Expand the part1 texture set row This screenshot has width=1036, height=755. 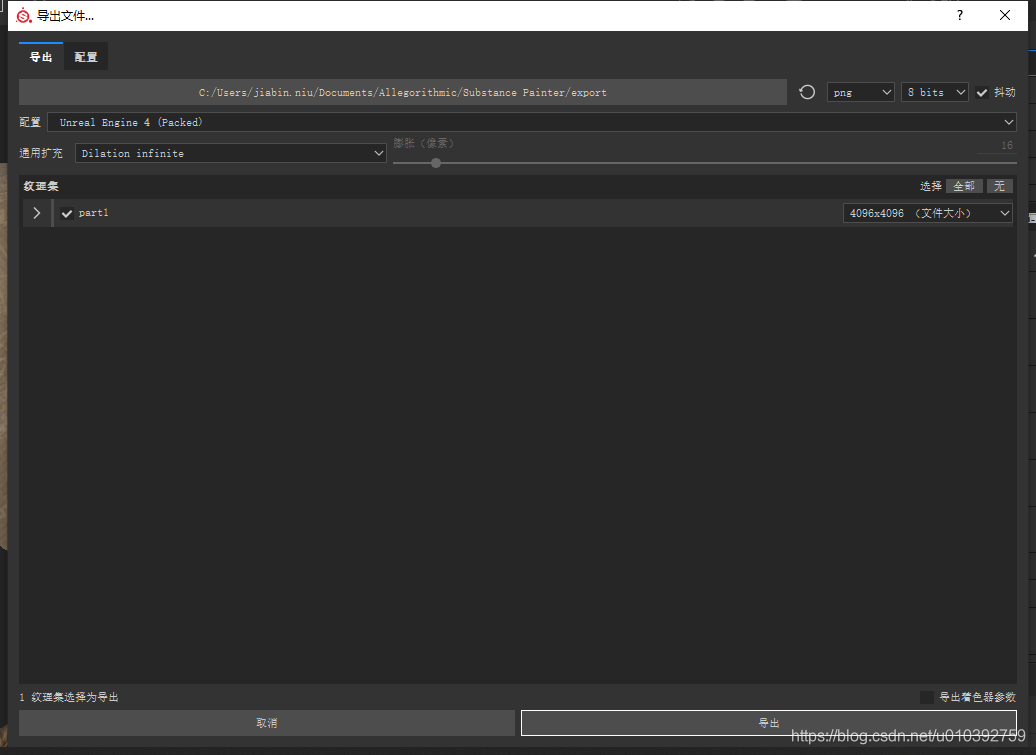click(x=36, y=213)
